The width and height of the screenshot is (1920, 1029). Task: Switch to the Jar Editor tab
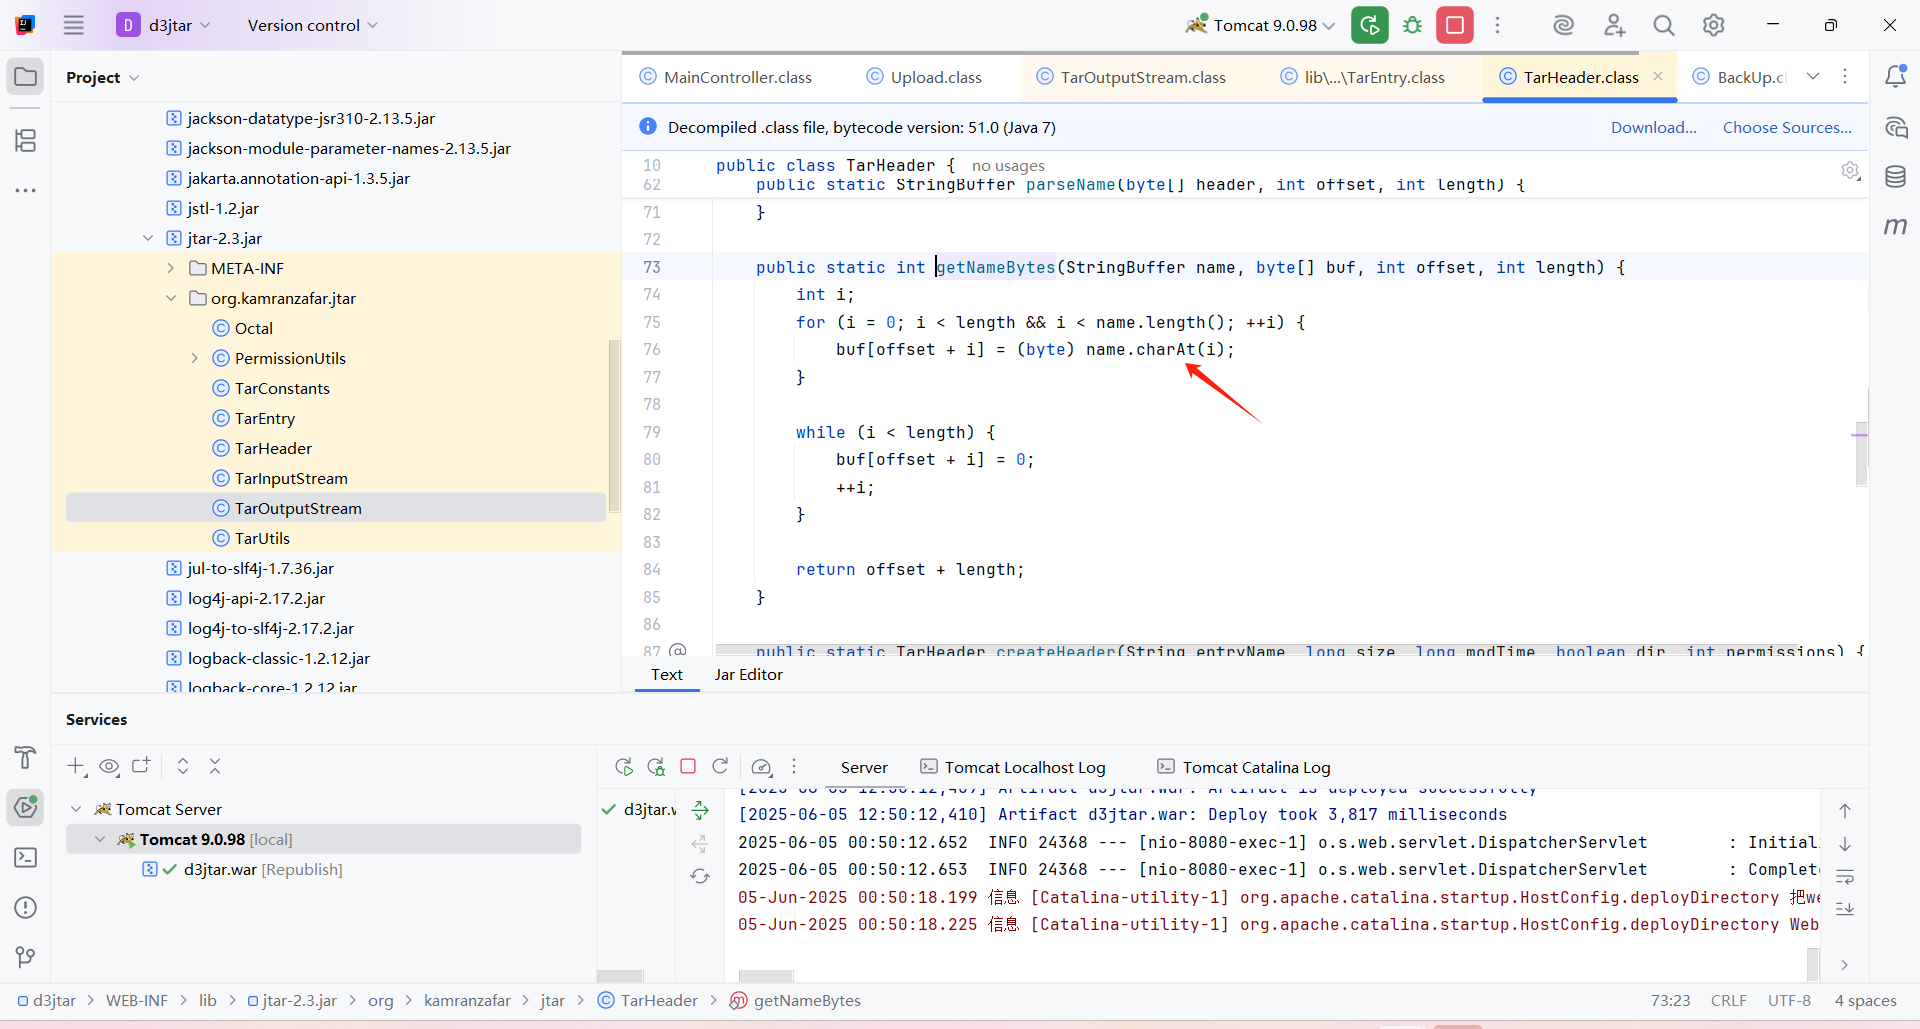(748, 675)
